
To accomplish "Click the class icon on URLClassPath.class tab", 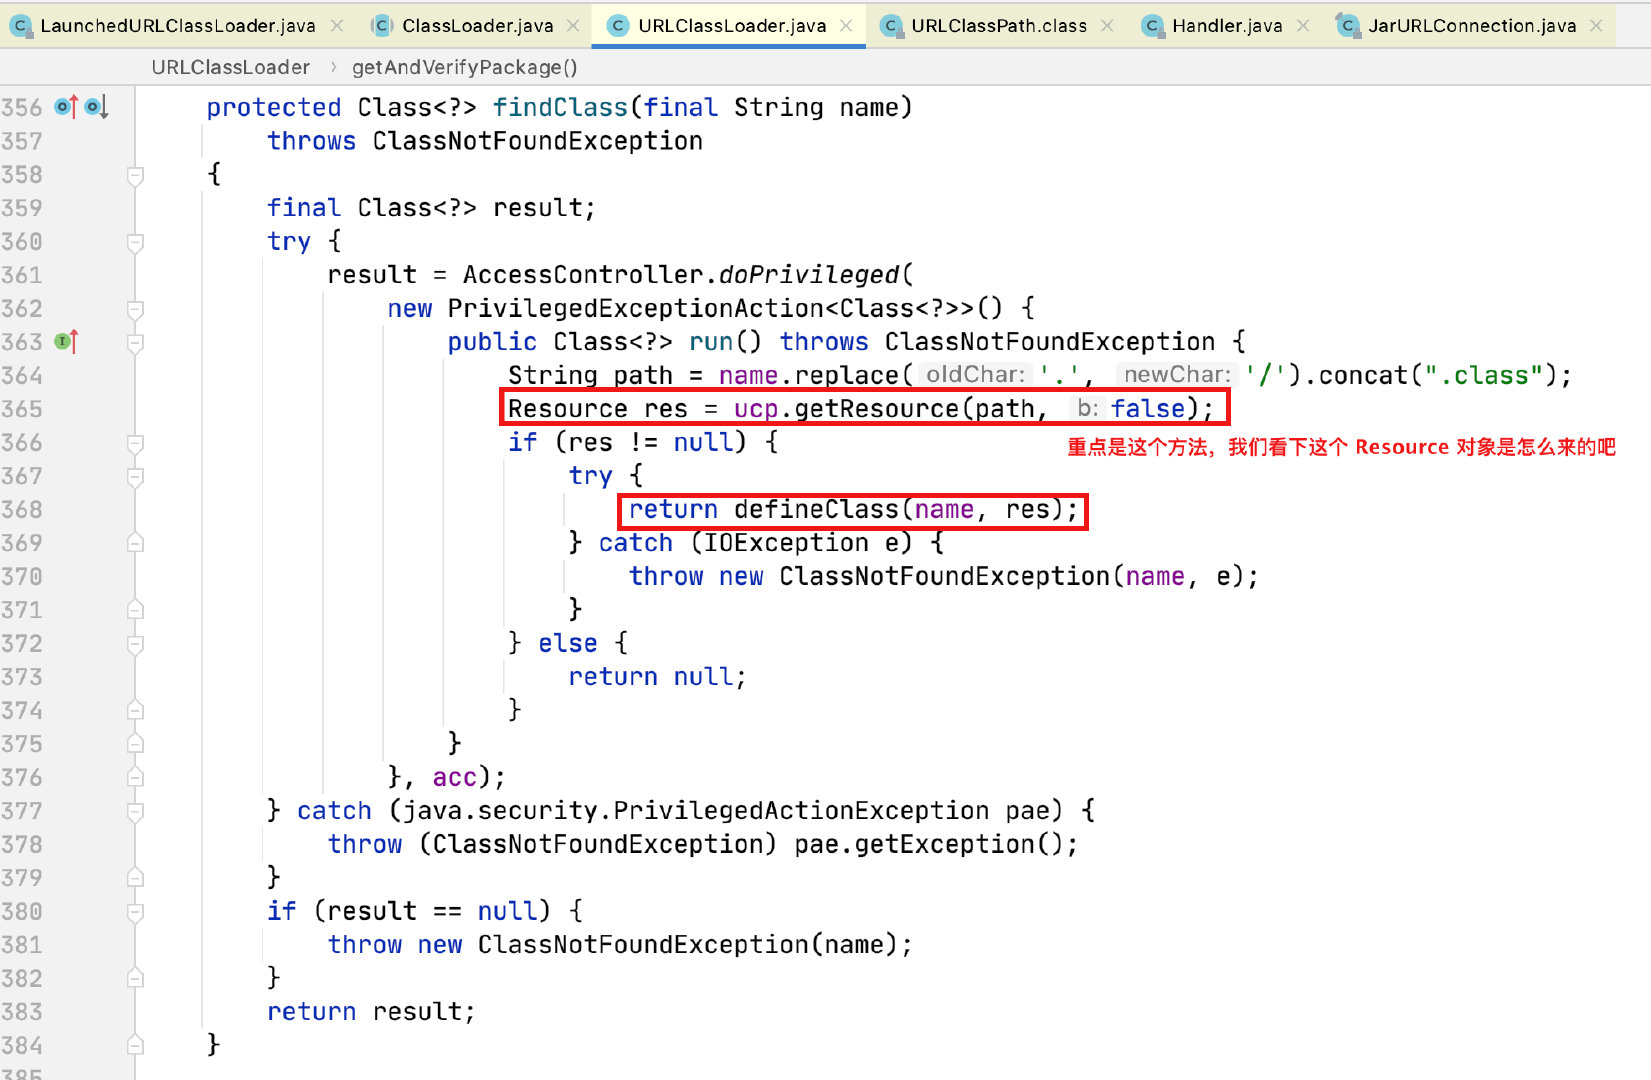I will 891,26.
